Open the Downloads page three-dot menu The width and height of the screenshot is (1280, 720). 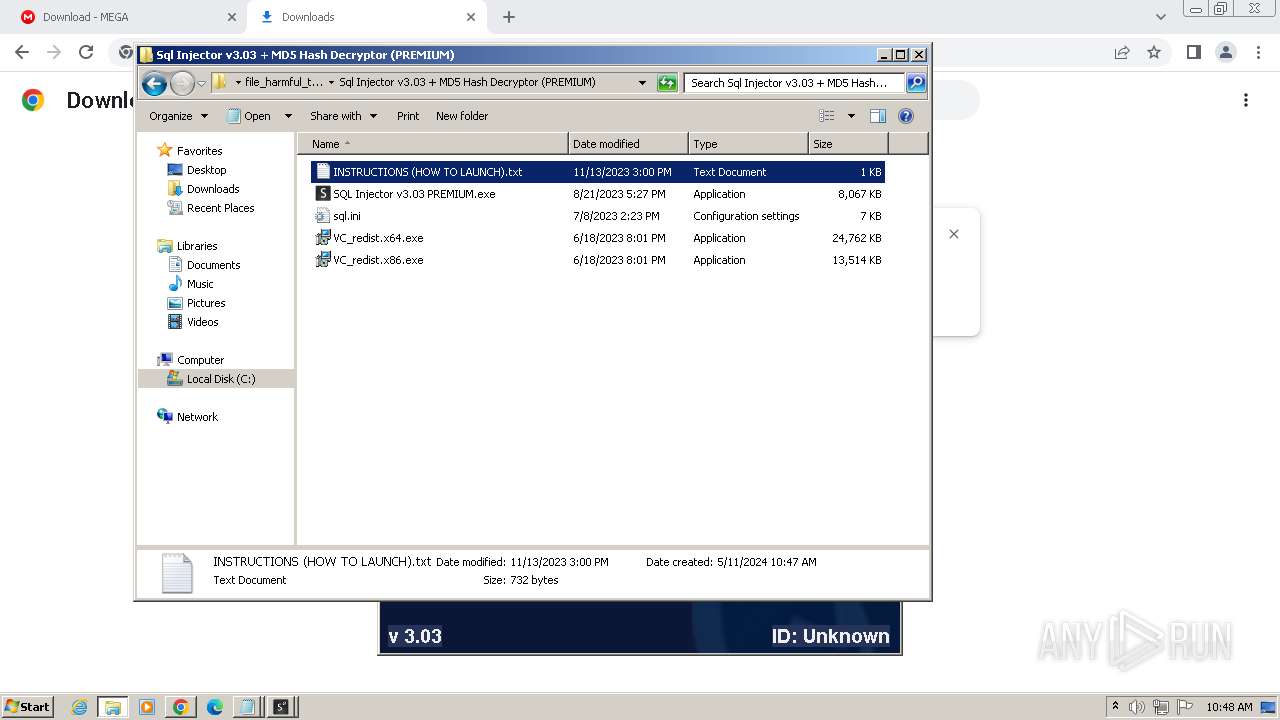click(x=1246, y=100)
